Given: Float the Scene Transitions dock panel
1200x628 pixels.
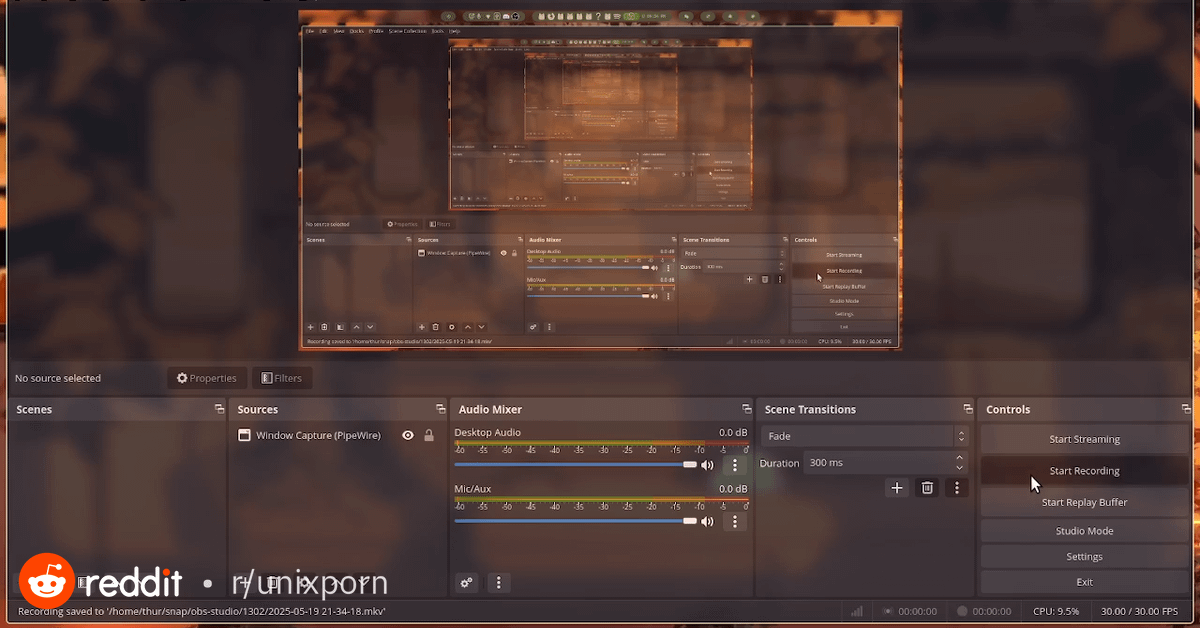Looking at the screenshot, I should (968, 409).
